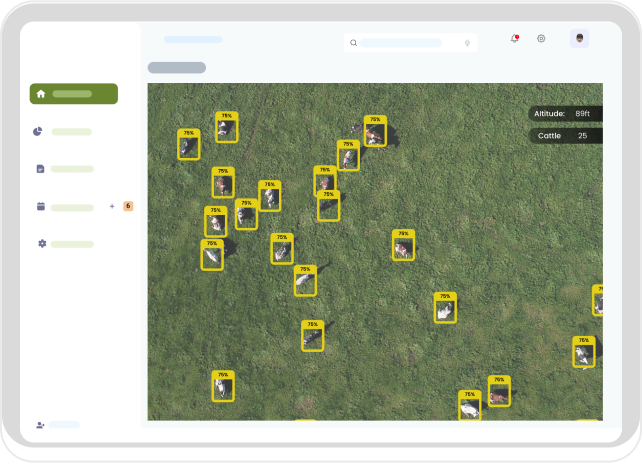Open the calendar sidebar item
The height and width of the screenshot is (463, 643).
41,207
